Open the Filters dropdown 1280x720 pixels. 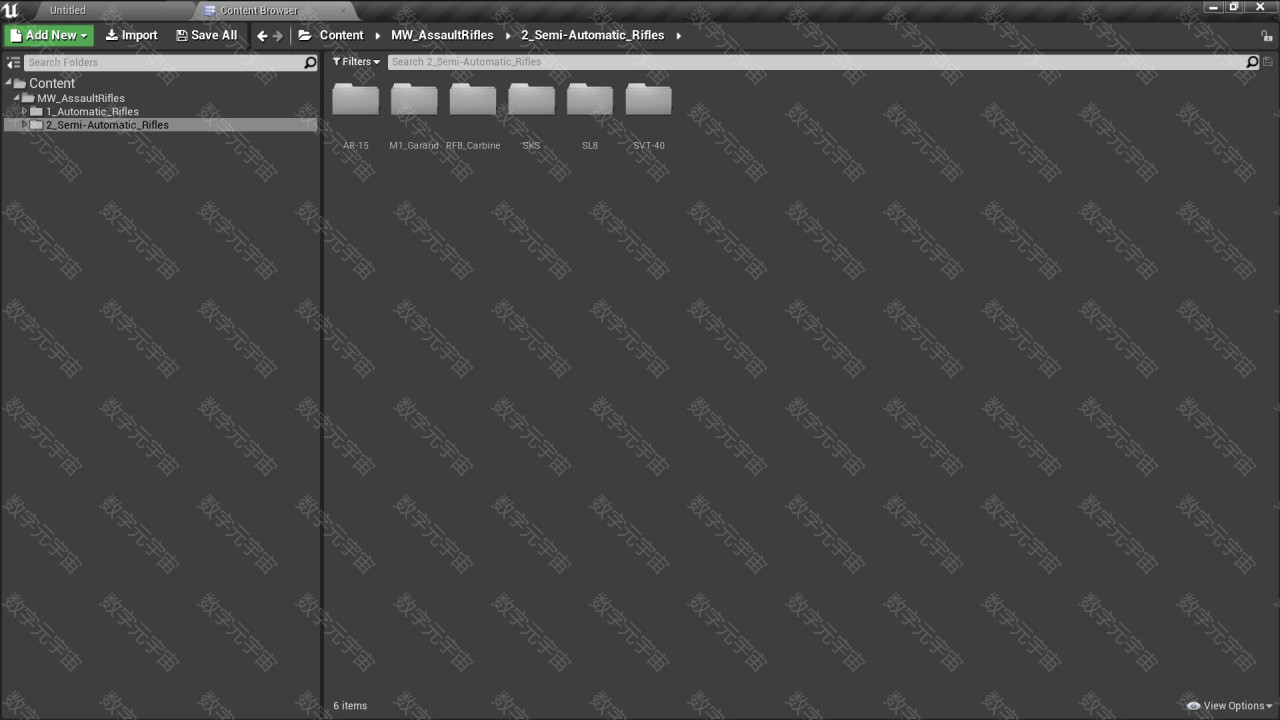point(356,62)
